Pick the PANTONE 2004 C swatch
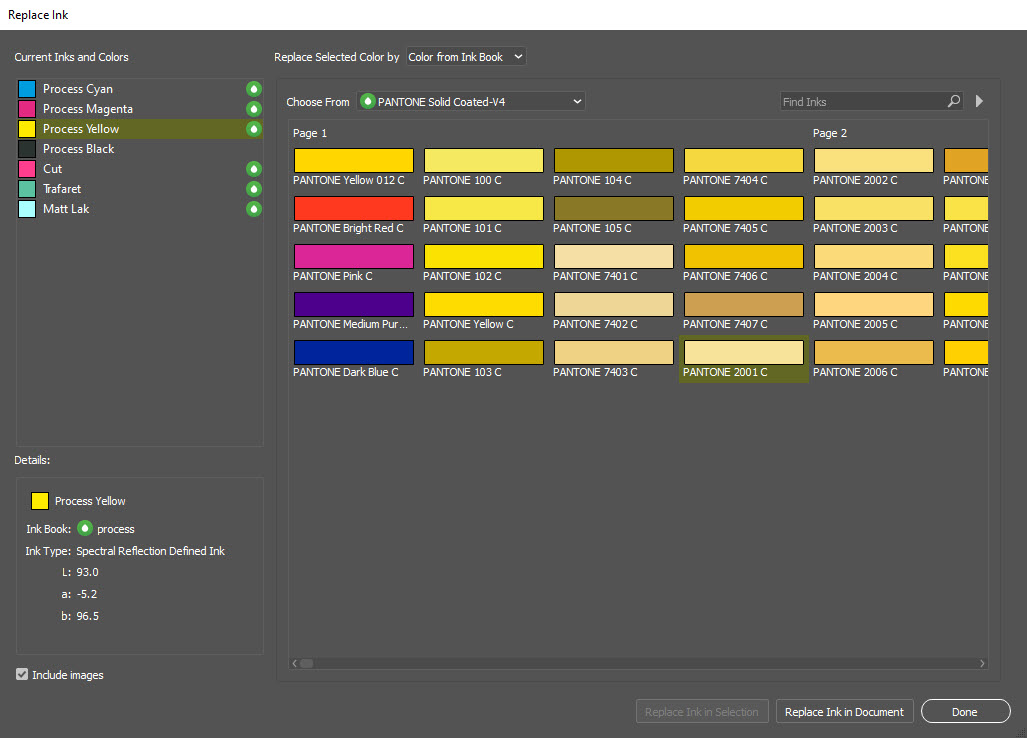The width and height of the screenshot is (1027, 738). (x=874, y=256)
